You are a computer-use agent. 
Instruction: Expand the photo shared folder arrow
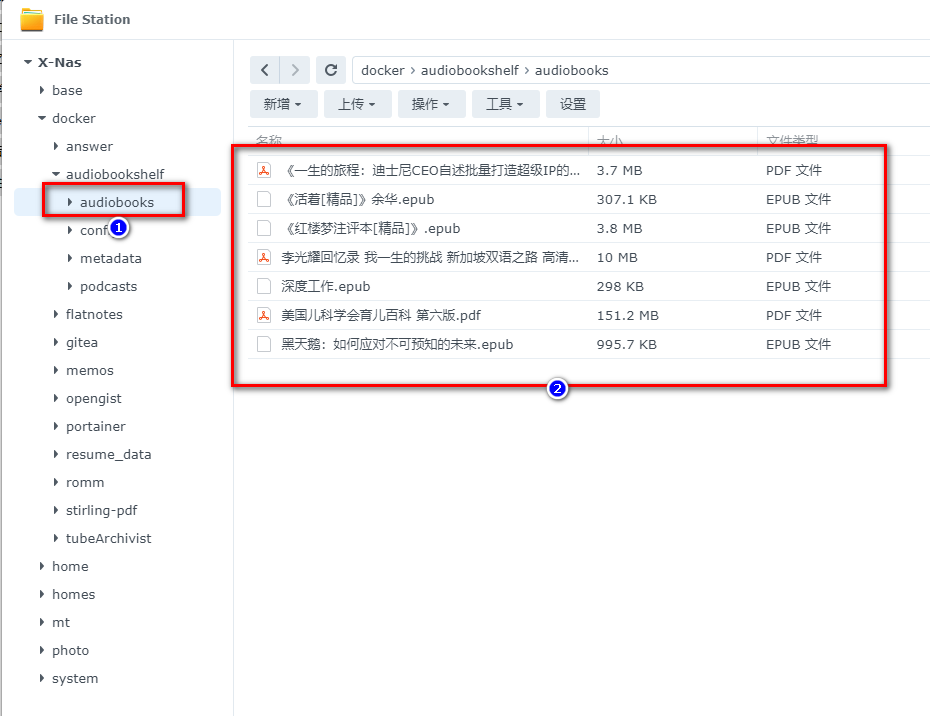(x=42, y=651)
